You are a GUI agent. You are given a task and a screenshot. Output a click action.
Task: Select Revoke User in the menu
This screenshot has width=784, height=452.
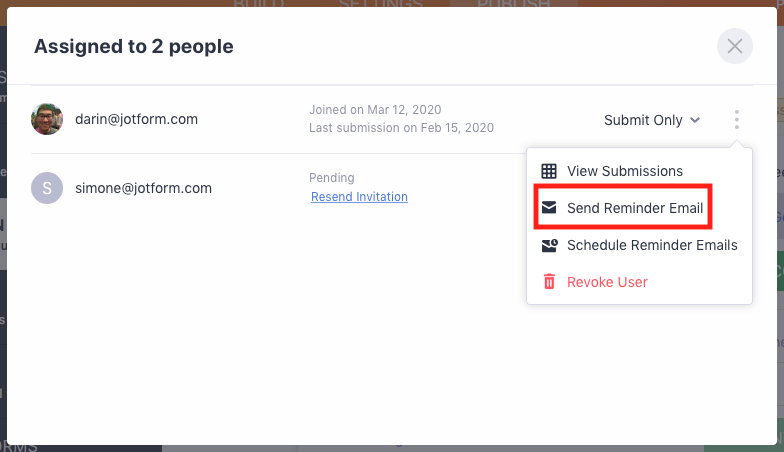tap(607, 282)
